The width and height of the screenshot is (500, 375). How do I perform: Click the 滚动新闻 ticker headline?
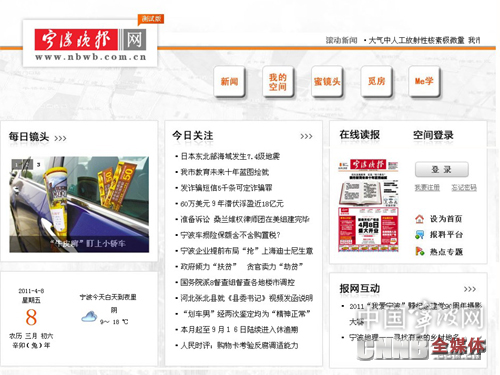coord(424,40)
